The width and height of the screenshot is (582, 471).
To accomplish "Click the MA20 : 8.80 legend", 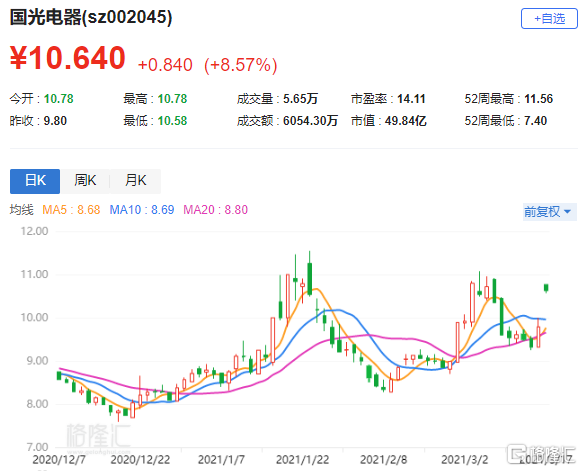I will (x=216, y=210).
